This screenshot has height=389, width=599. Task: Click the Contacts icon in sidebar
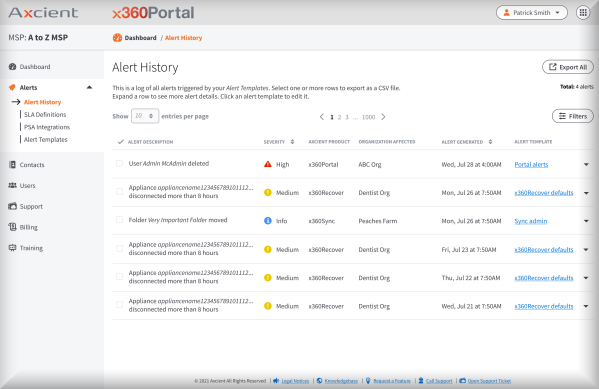click(x=12, y=165)
